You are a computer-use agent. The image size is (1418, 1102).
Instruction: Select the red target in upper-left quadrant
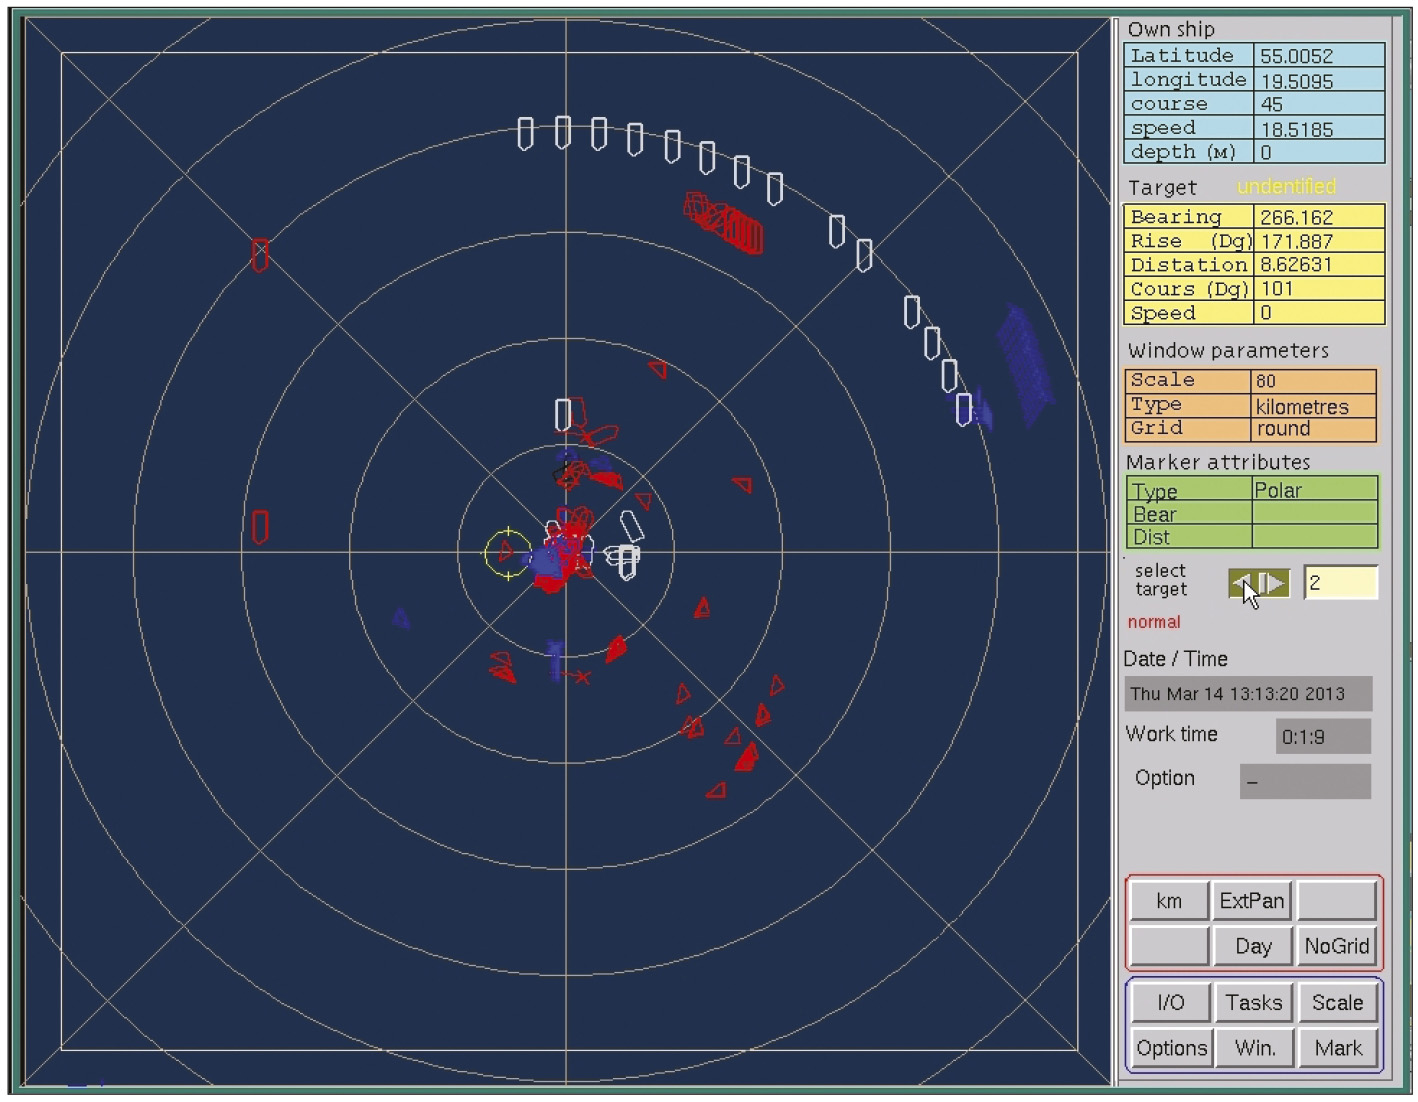(260, 255)
